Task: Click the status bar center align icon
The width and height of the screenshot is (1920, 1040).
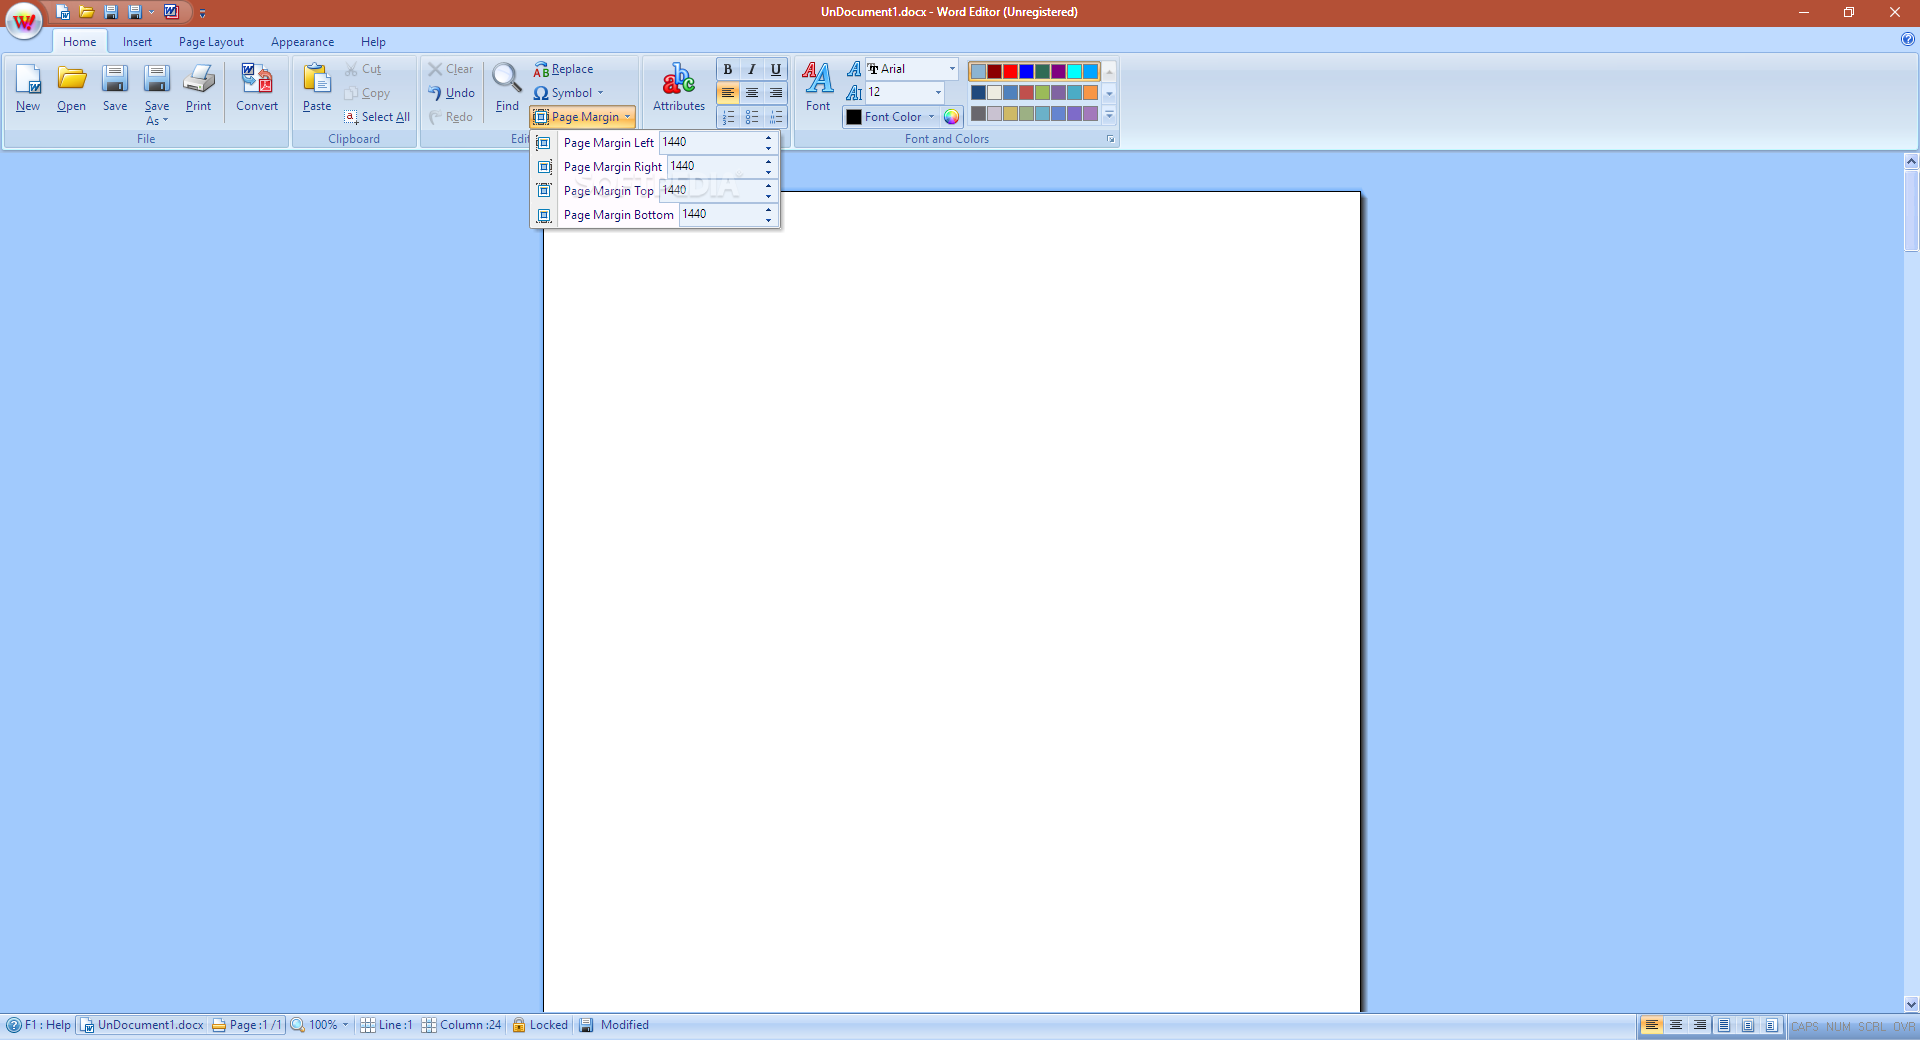Action: tap(1676, 1025)
